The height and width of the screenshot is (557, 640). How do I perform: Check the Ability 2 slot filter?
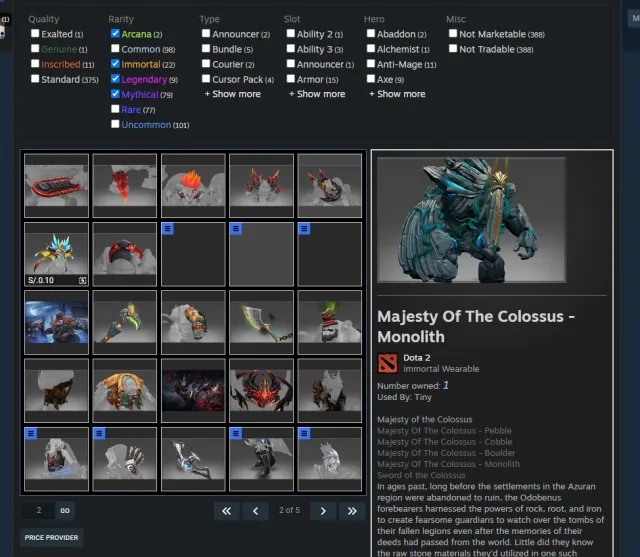click(291, 33)
